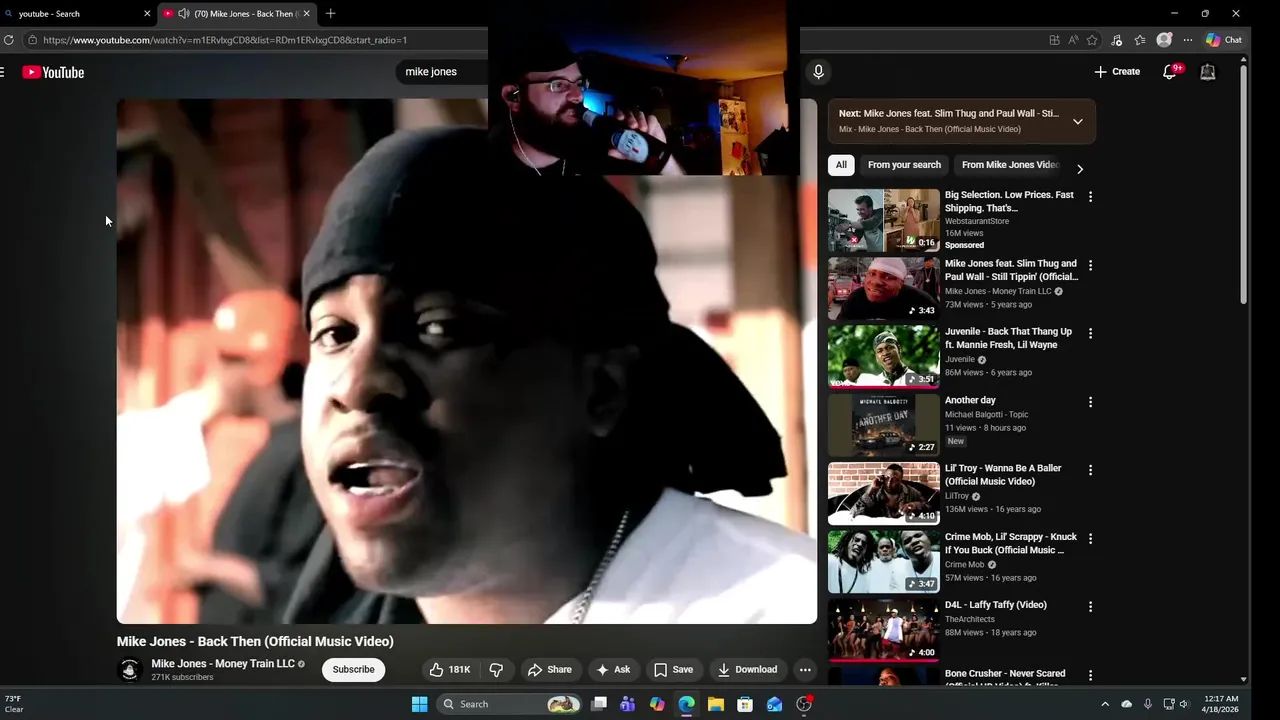1280x720 pixels.
Task: Save the video to a playlist
Action: pos(673,670)
